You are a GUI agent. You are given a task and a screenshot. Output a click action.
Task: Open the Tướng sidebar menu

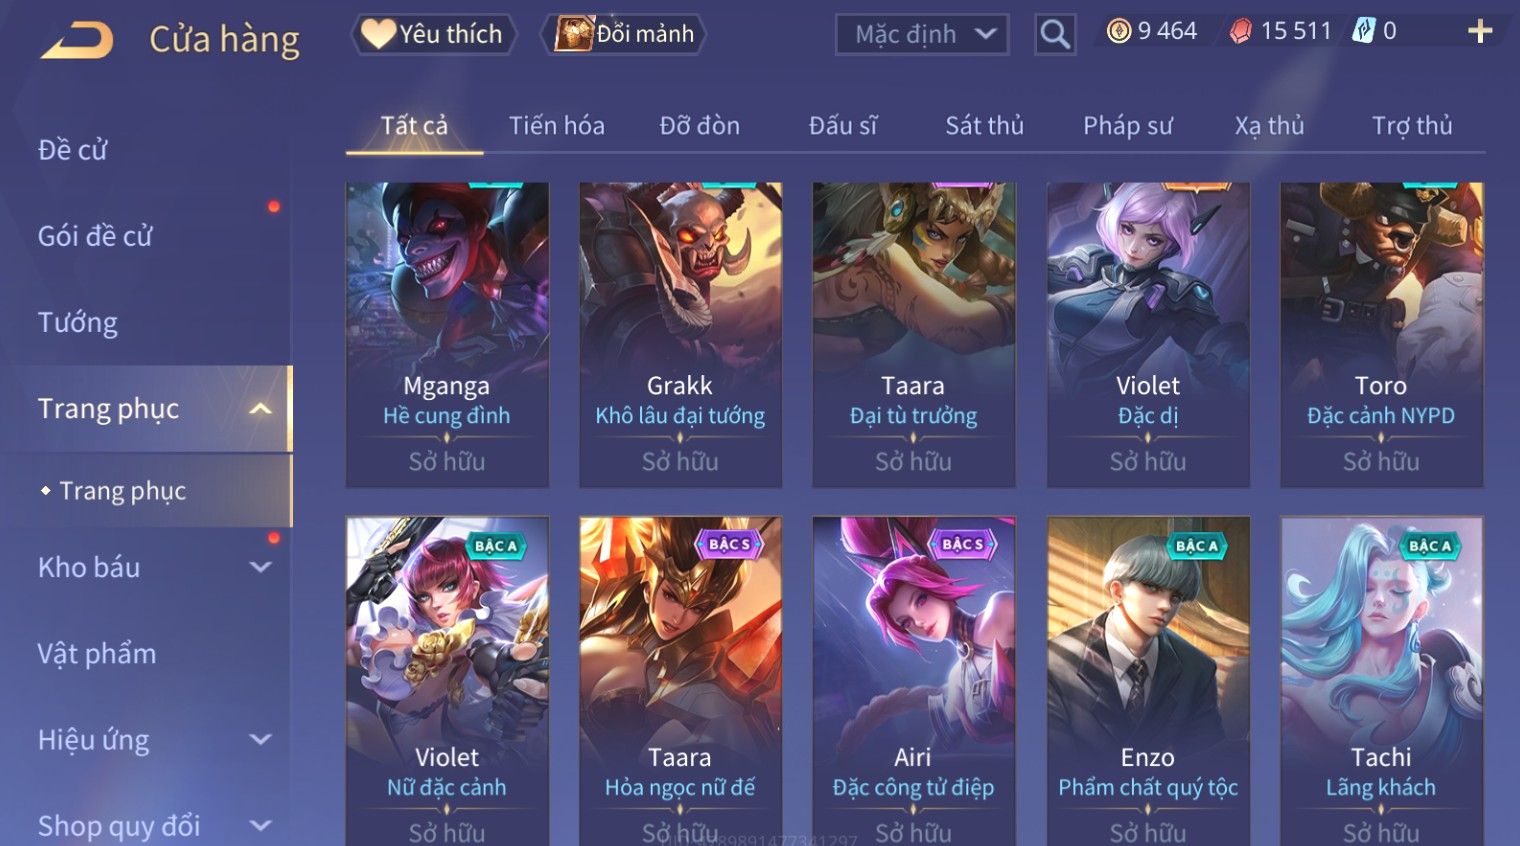(x=78, y=323)
